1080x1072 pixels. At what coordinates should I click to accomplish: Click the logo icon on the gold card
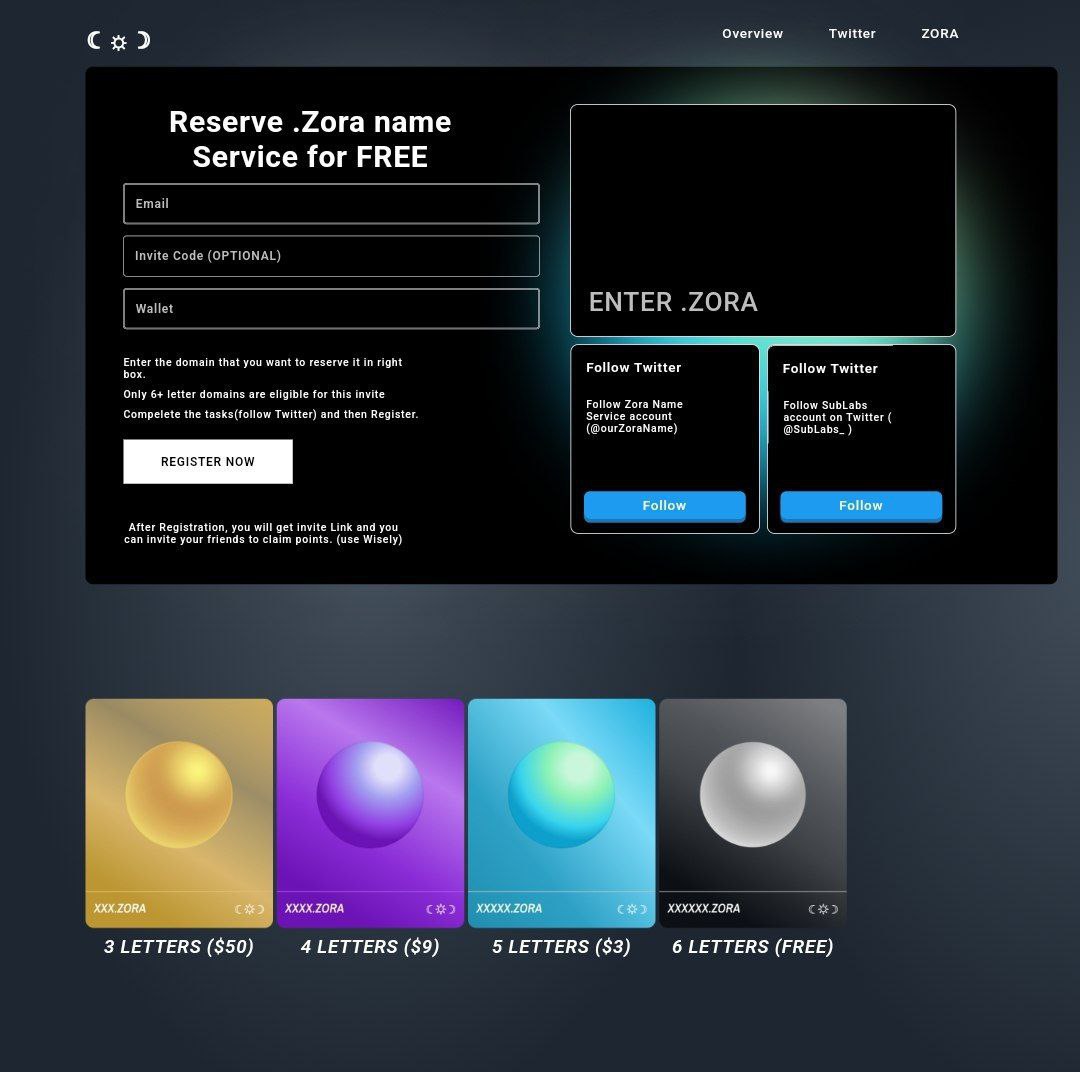(249, 909)
